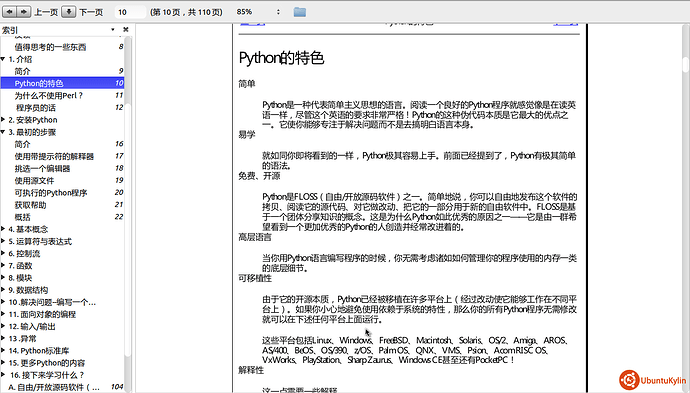This screenshot has height=393, width=690.
Task: Click the 上一页 previous page label
Action: click(x=46, y=12)
